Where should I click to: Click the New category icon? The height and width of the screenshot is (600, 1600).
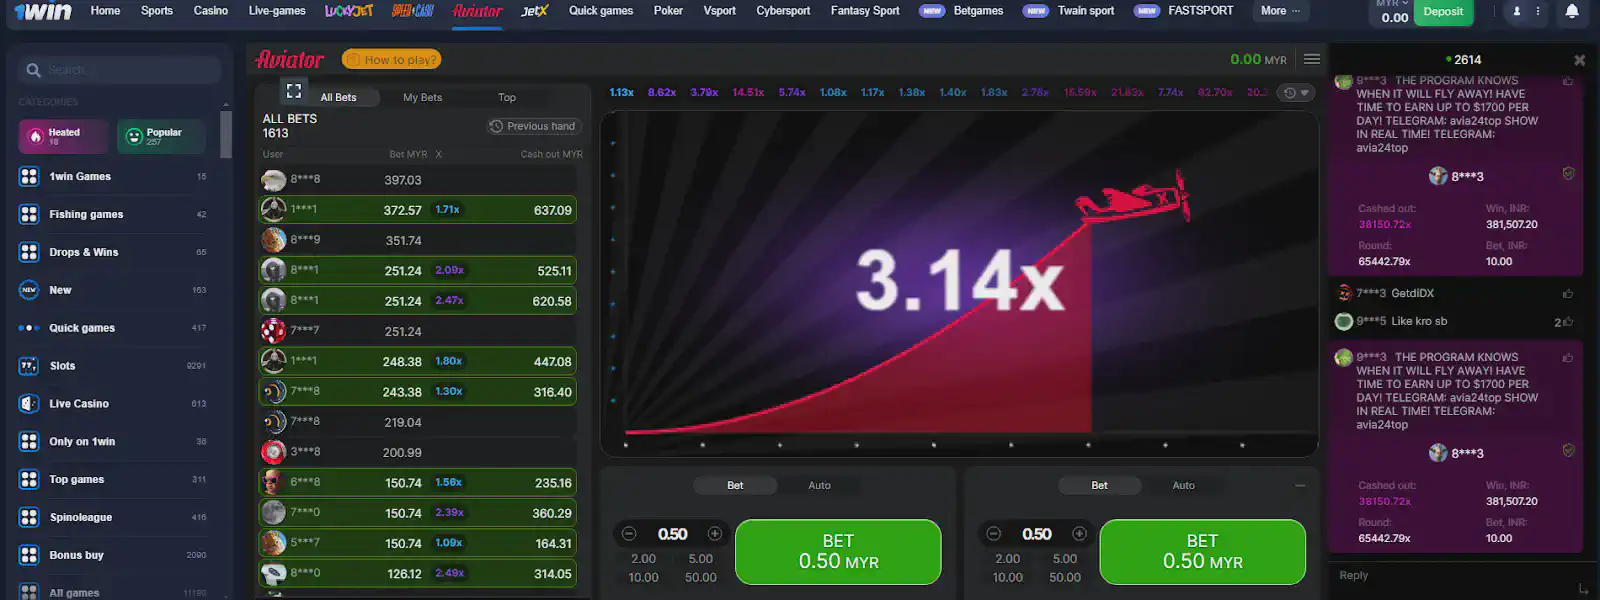29,290
